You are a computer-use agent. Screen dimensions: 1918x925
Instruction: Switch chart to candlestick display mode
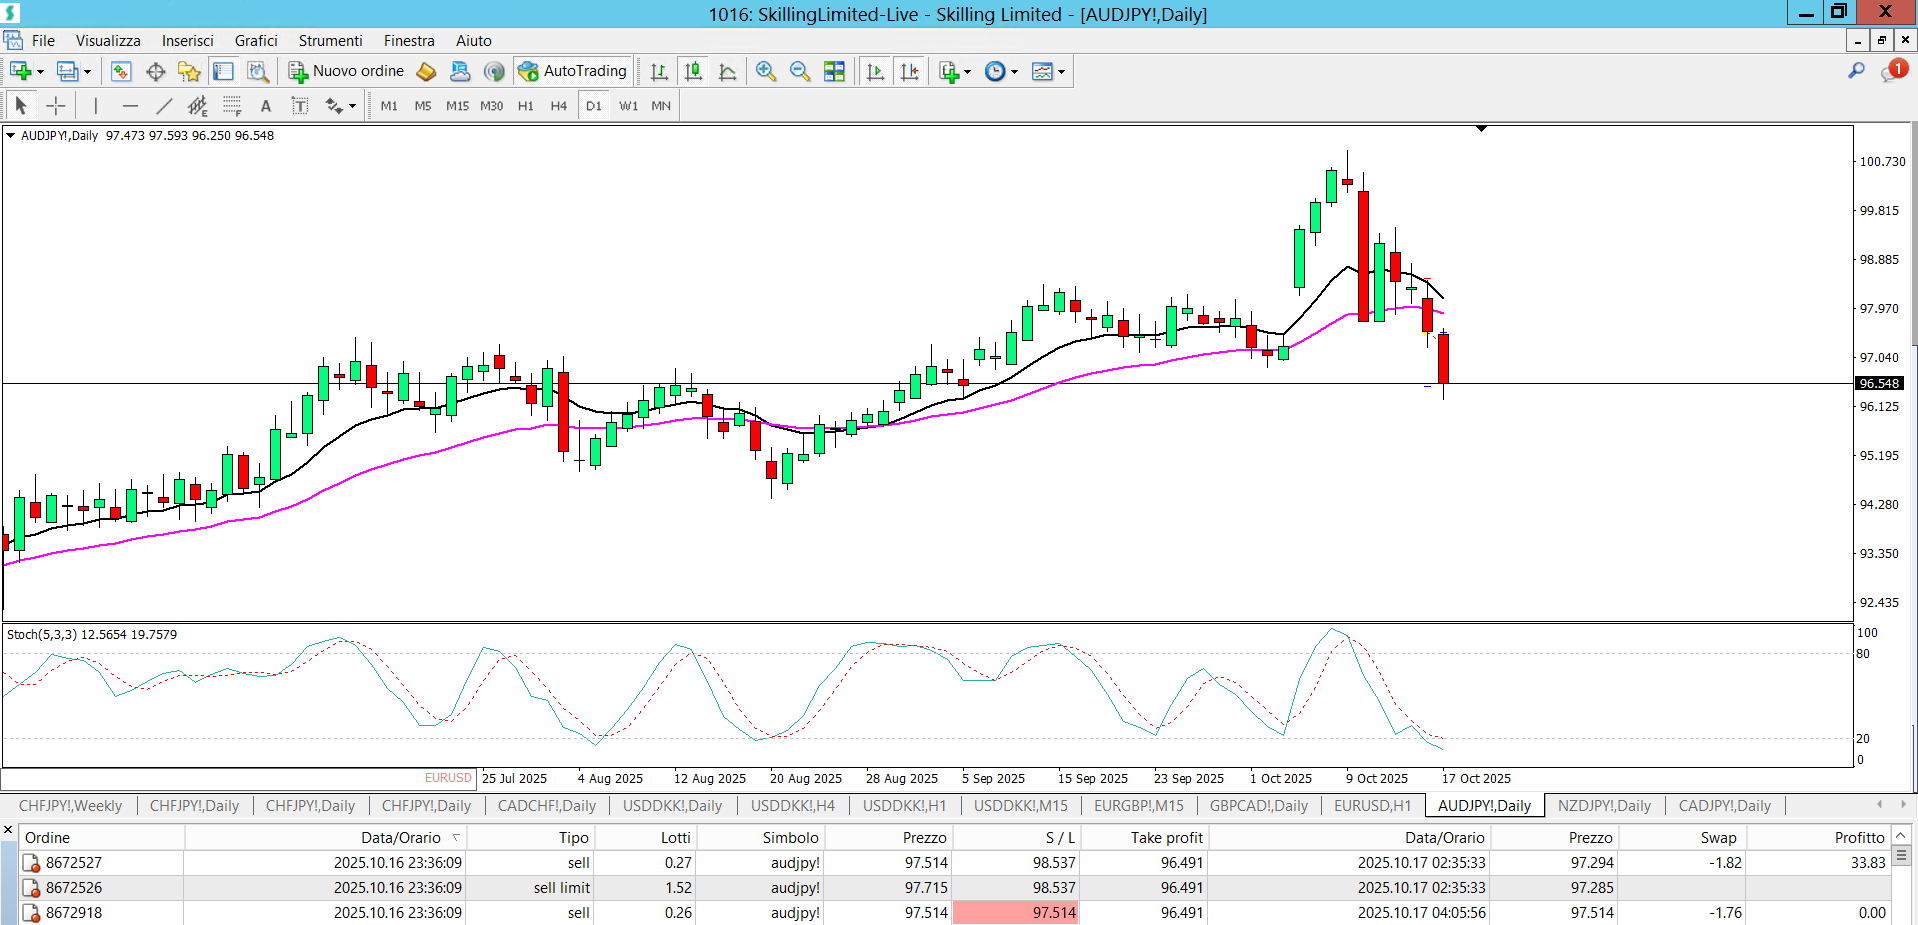pos(693,71)
